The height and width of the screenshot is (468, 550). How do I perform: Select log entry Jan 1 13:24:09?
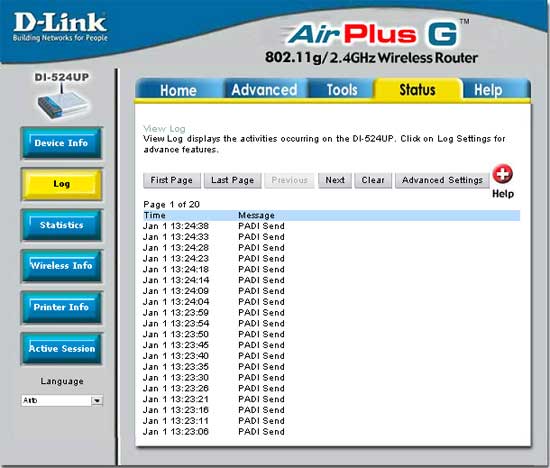point(214,291)
